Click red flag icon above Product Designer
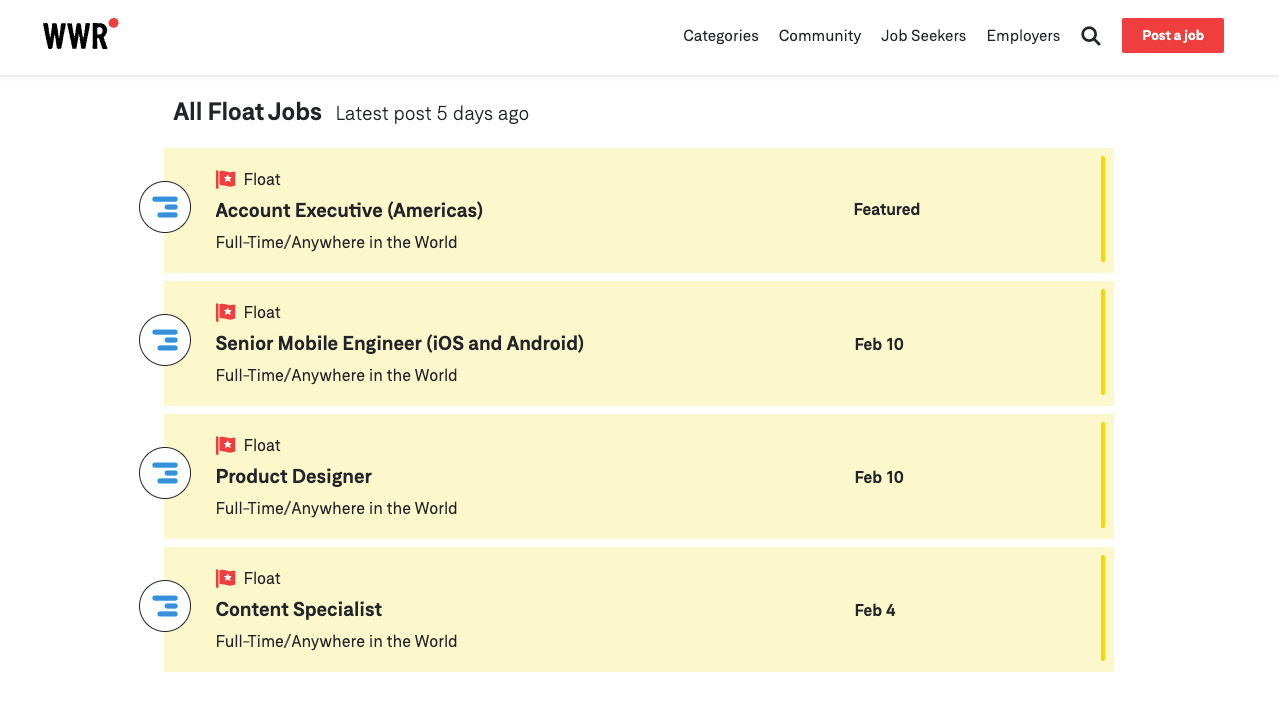The height and width of the screenshot is (715, 1279). click(226, 445)
